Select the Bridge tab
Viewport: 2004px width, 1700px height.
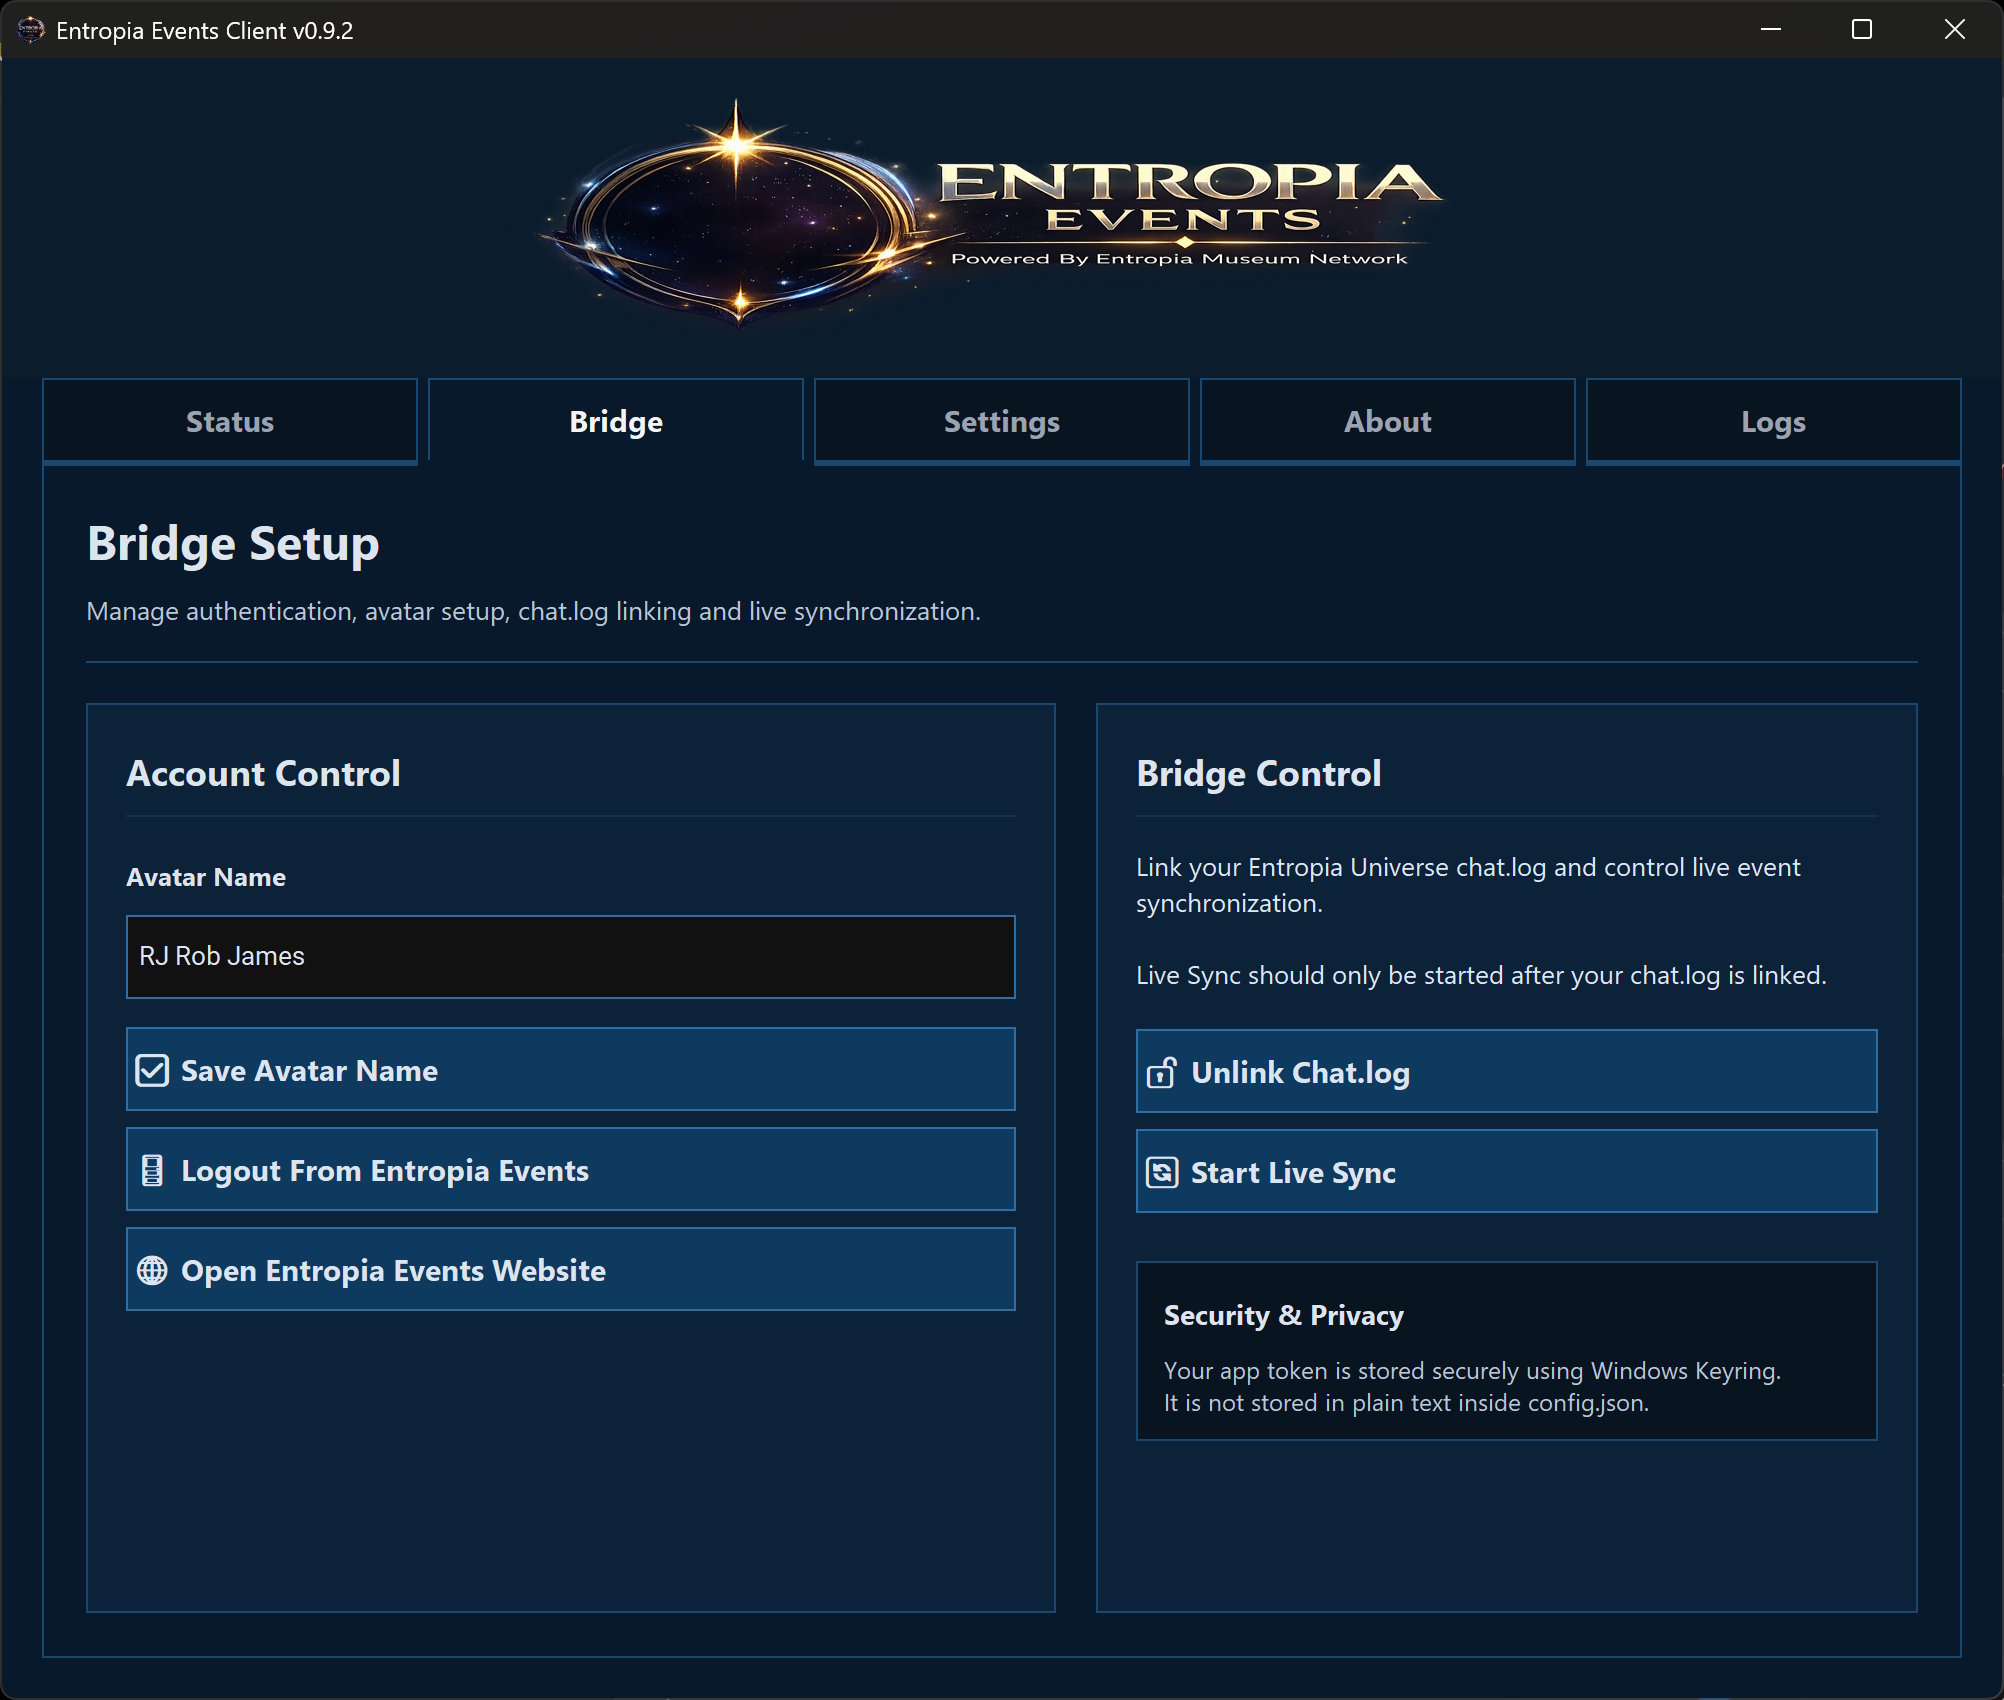(616, 422)
